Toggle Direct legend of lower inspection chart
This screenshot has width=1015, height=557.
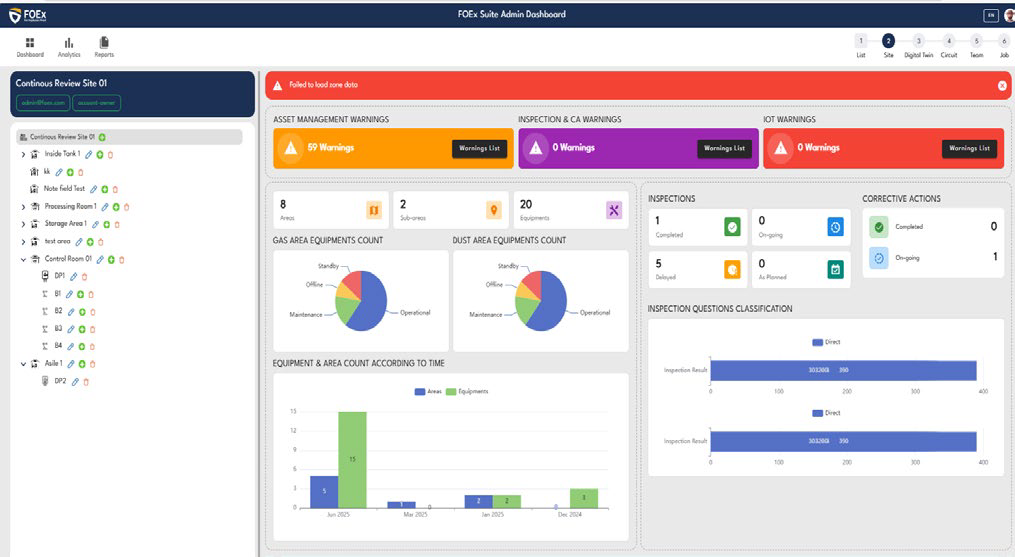826,413
